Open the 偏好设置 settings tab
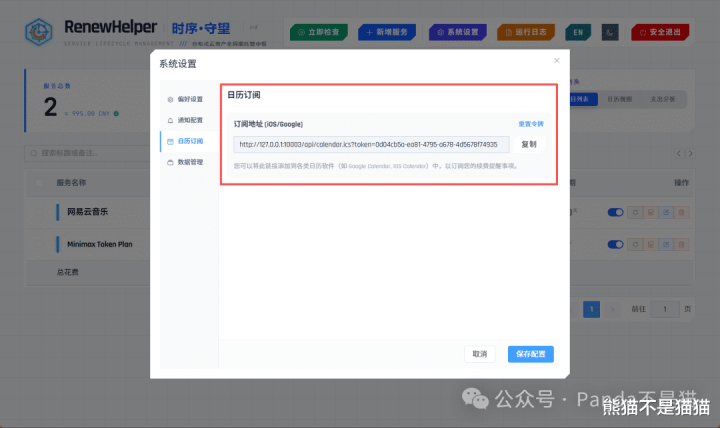The height and width of the screenshot is (428, 720). [x=189, y=99]
